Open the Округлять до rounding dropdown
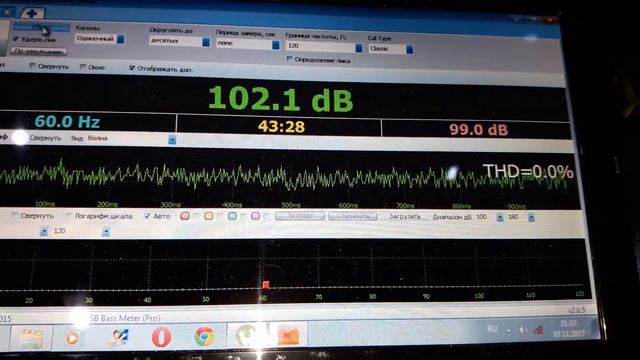640x360 pixels. tap(179, 41)
